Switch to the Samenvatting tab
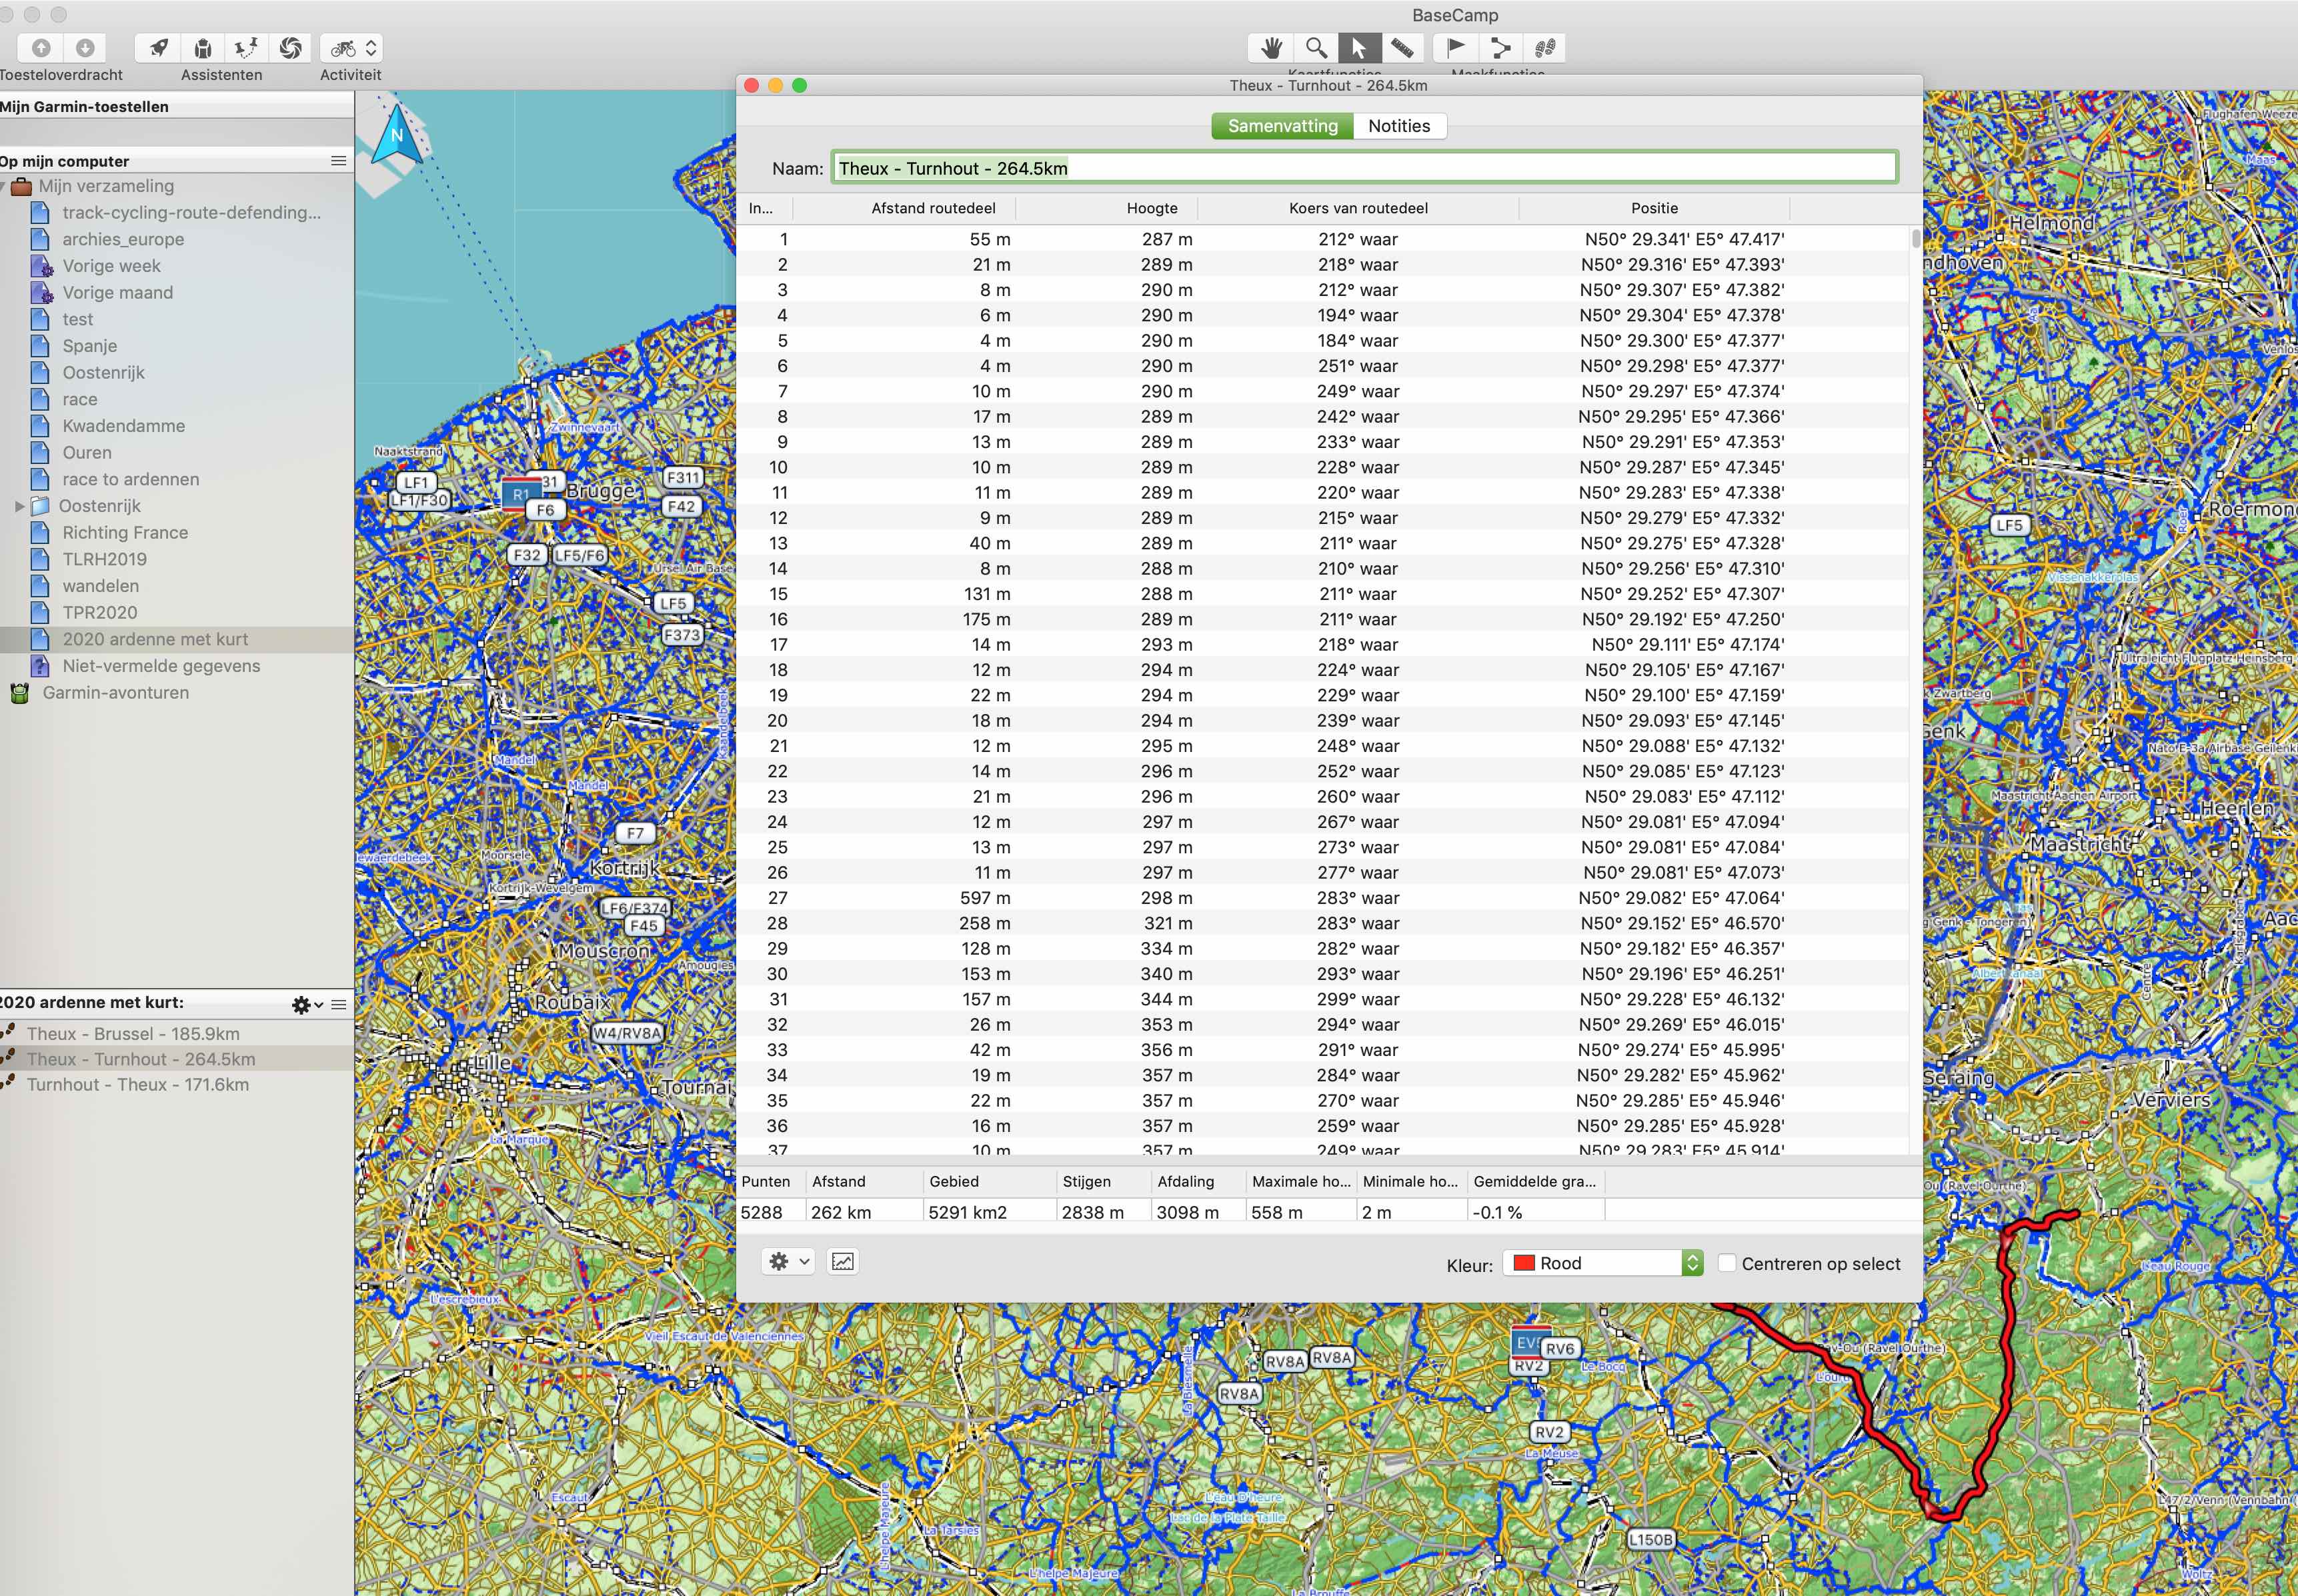The image size is (2298, 1596). 1282,126
